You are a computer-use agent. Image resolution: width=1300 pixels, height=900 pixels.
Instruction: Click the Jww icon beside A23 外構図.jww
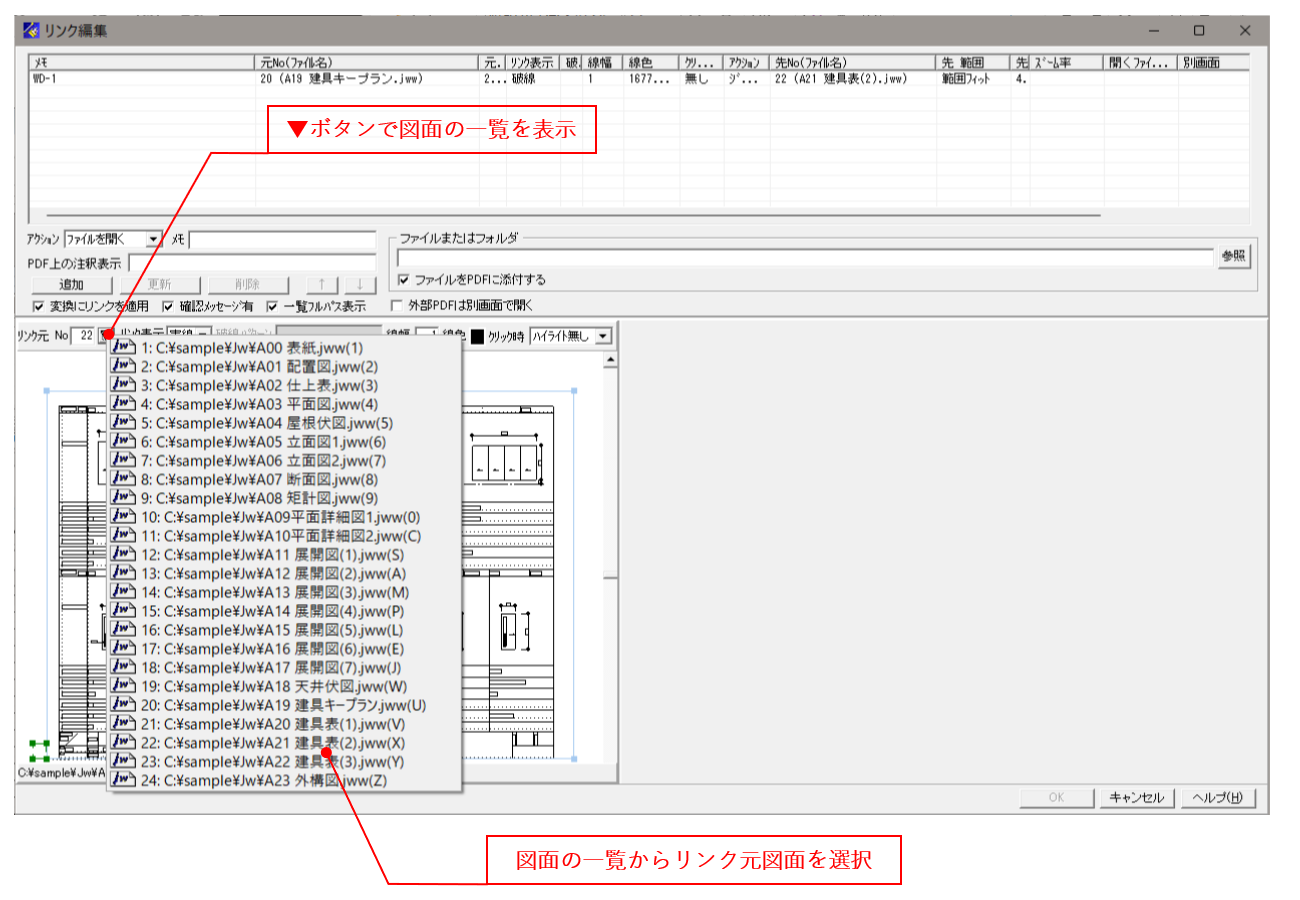coord(122,781)
